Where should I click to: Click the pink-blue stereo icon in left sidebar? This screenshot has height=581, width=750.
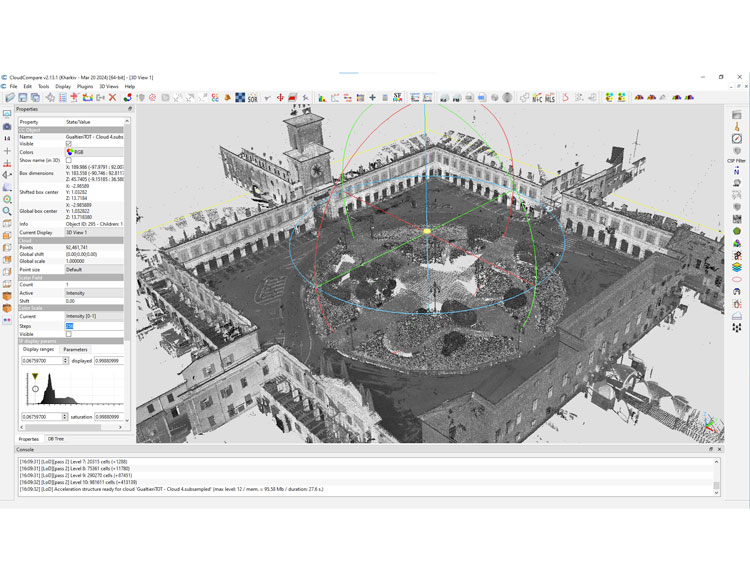7,320
